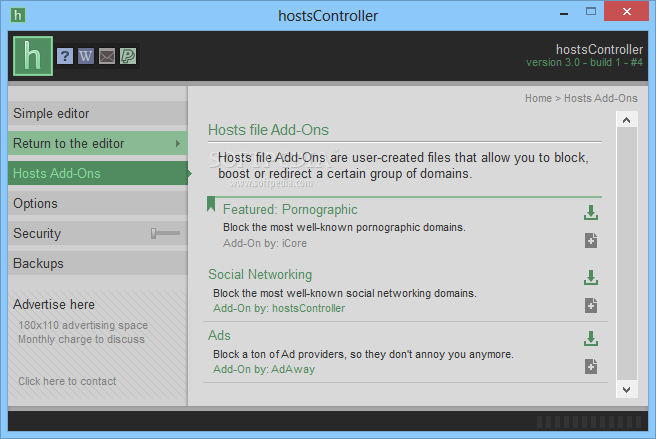Click '180x110 advertising space' text
This screenshot has height=439, width=656.
(x=83, y=325)
